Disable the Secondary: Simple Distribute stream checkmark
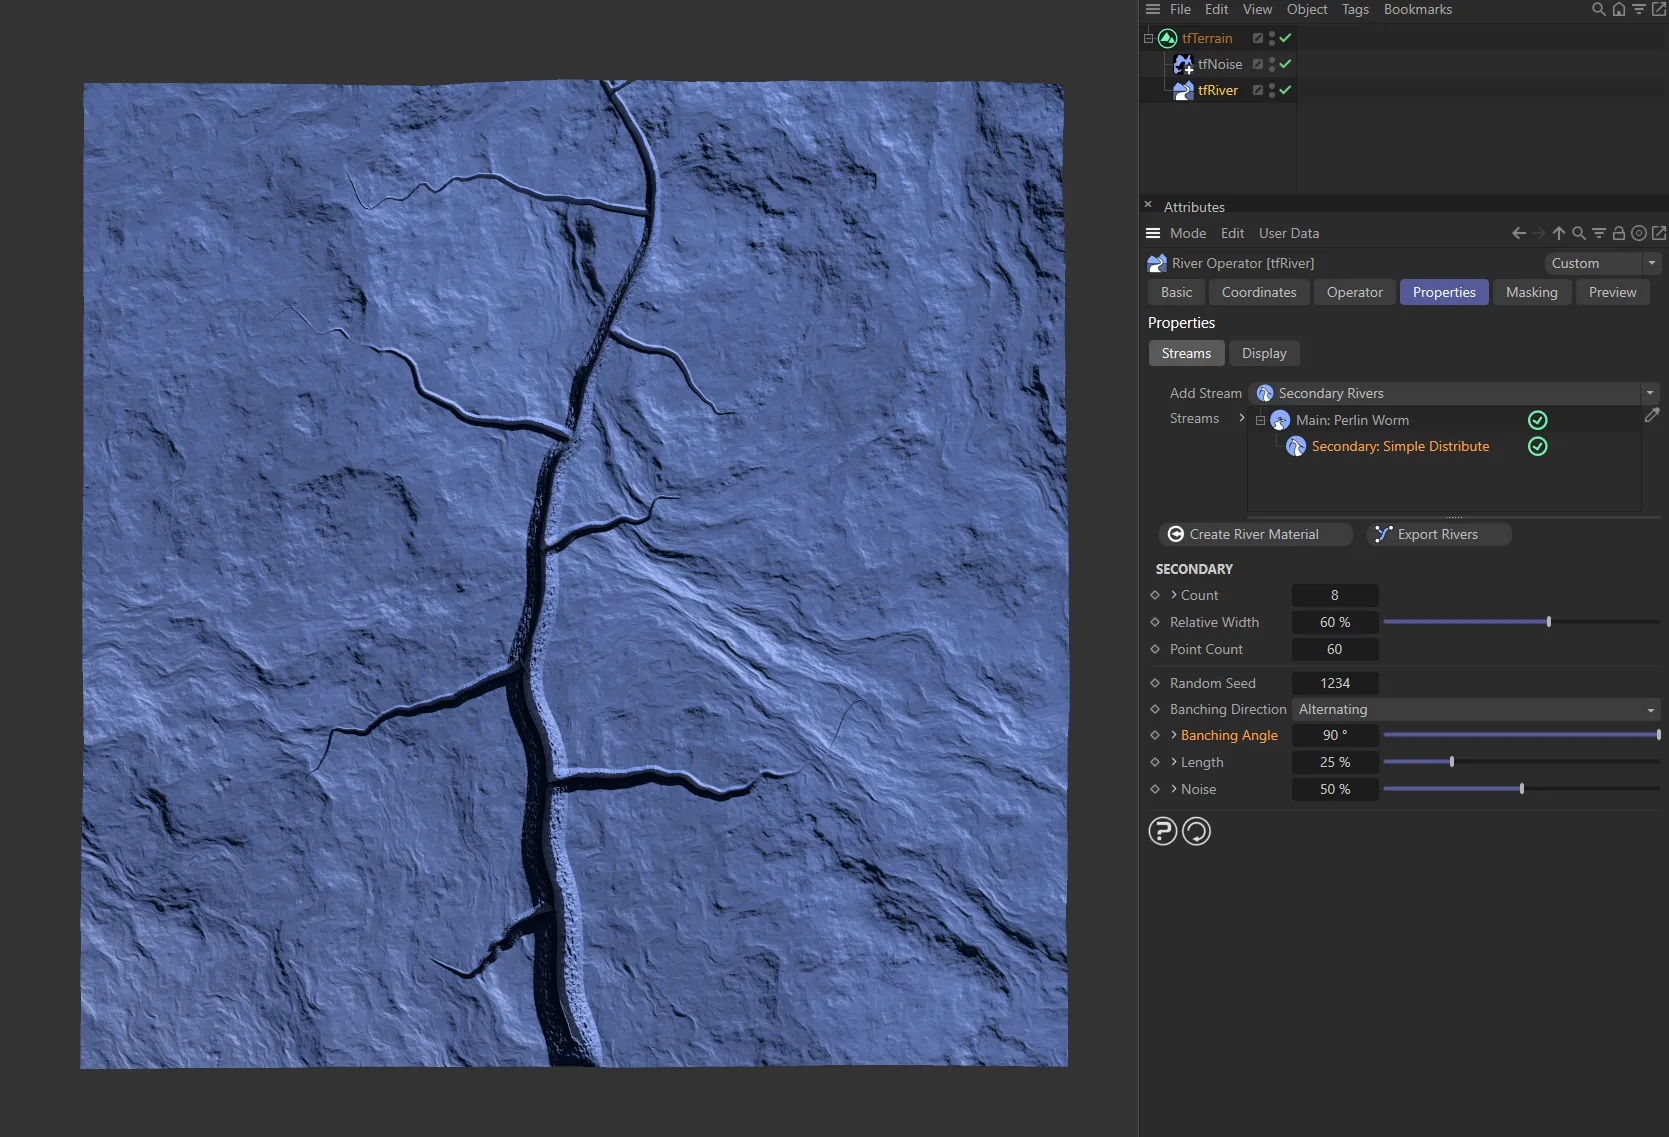The image size is (1669, 1137). click(1537, 446)
